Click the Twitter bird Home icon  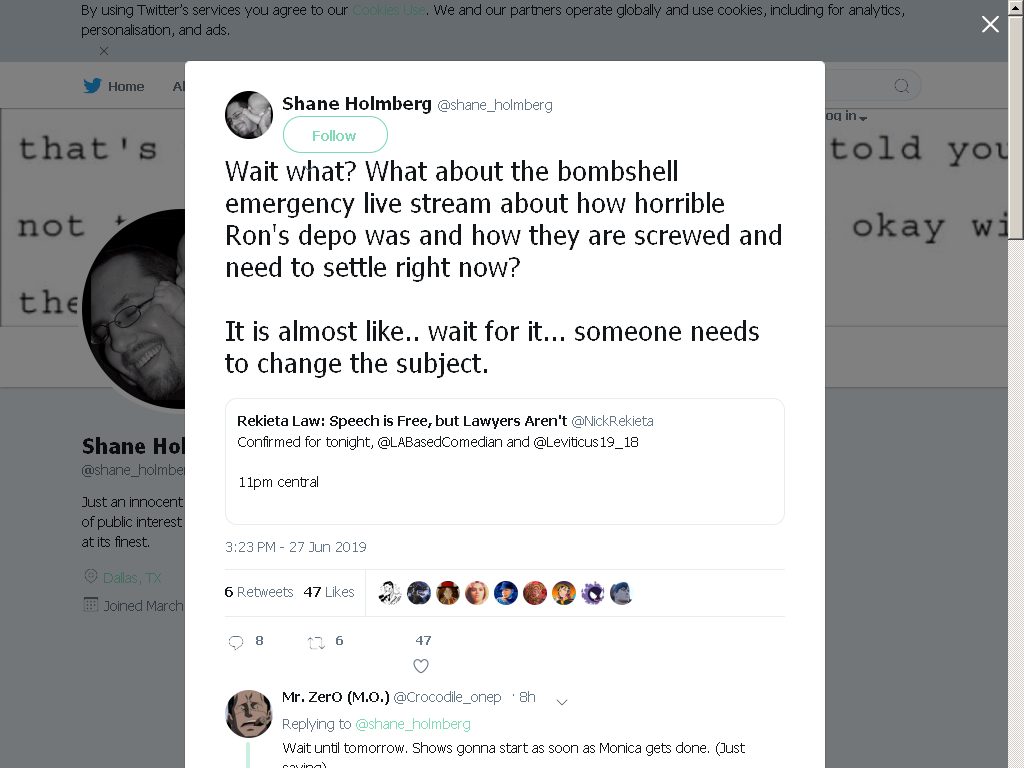click(x=92, y=86)
